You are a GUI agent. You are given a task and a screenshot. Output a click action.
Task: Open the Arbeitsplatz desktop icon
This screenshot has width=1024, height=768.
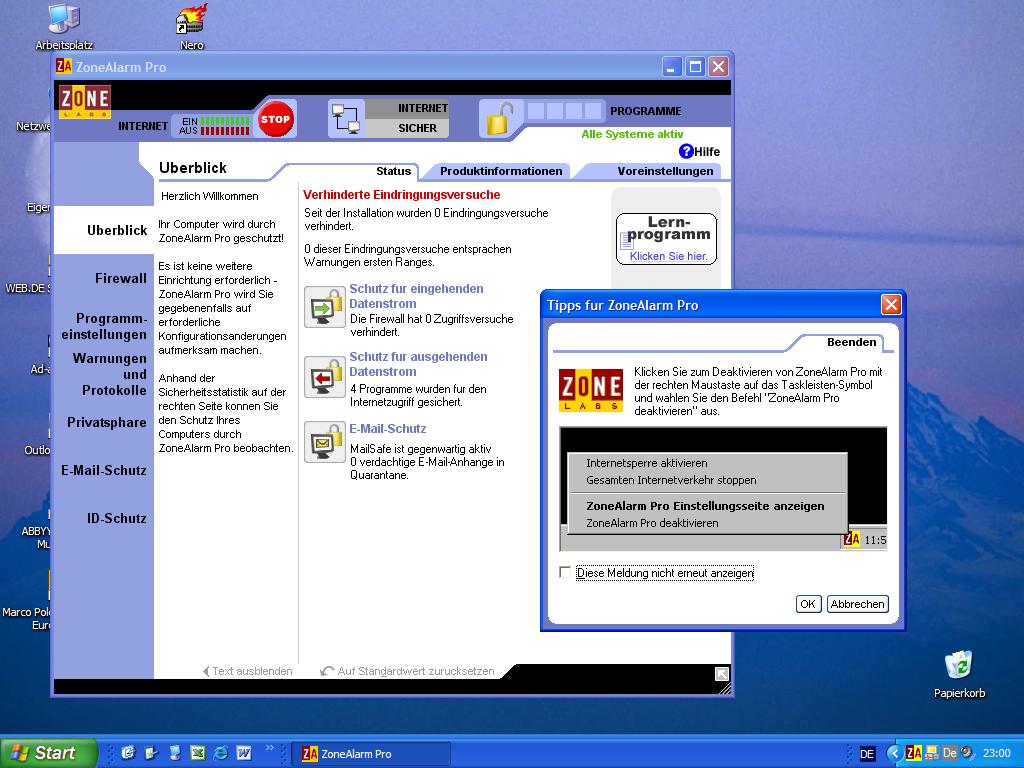click(64, 27)
